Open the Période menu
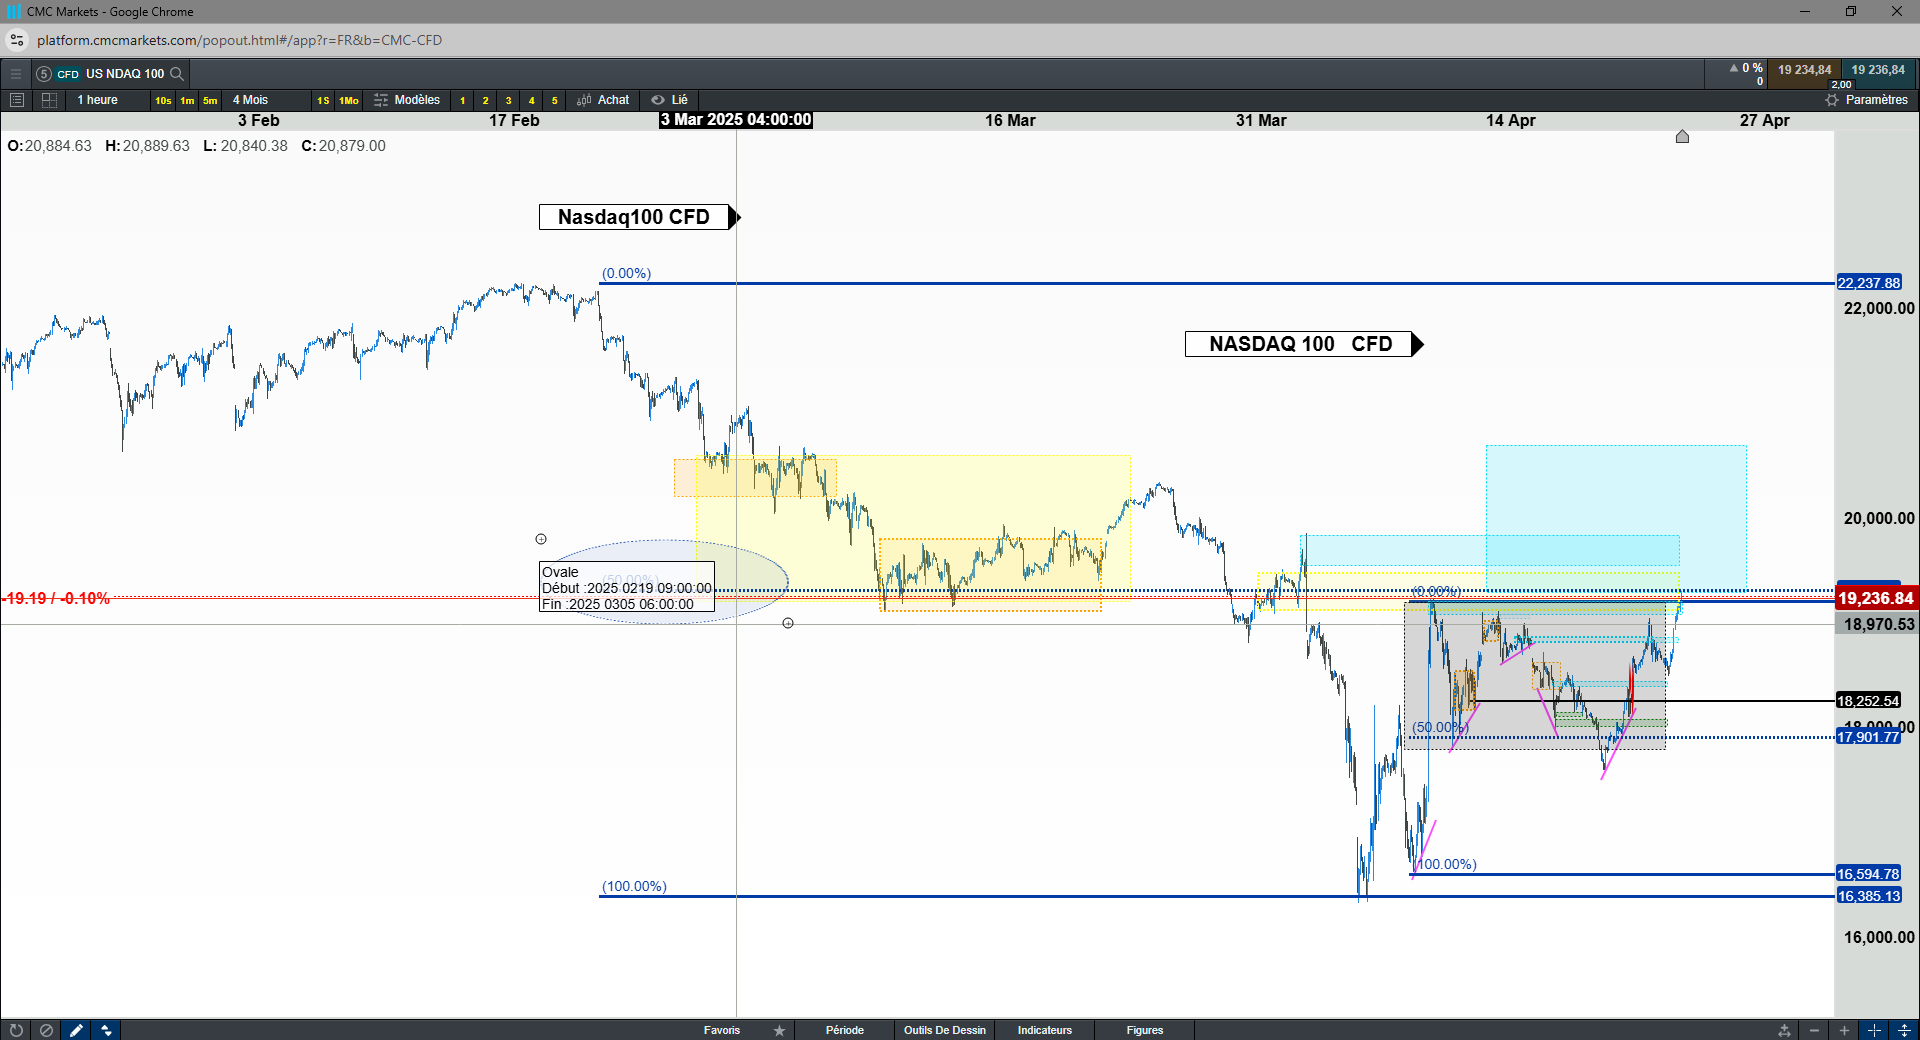The image size is (1920, 1040). (x=845, y=1030)
